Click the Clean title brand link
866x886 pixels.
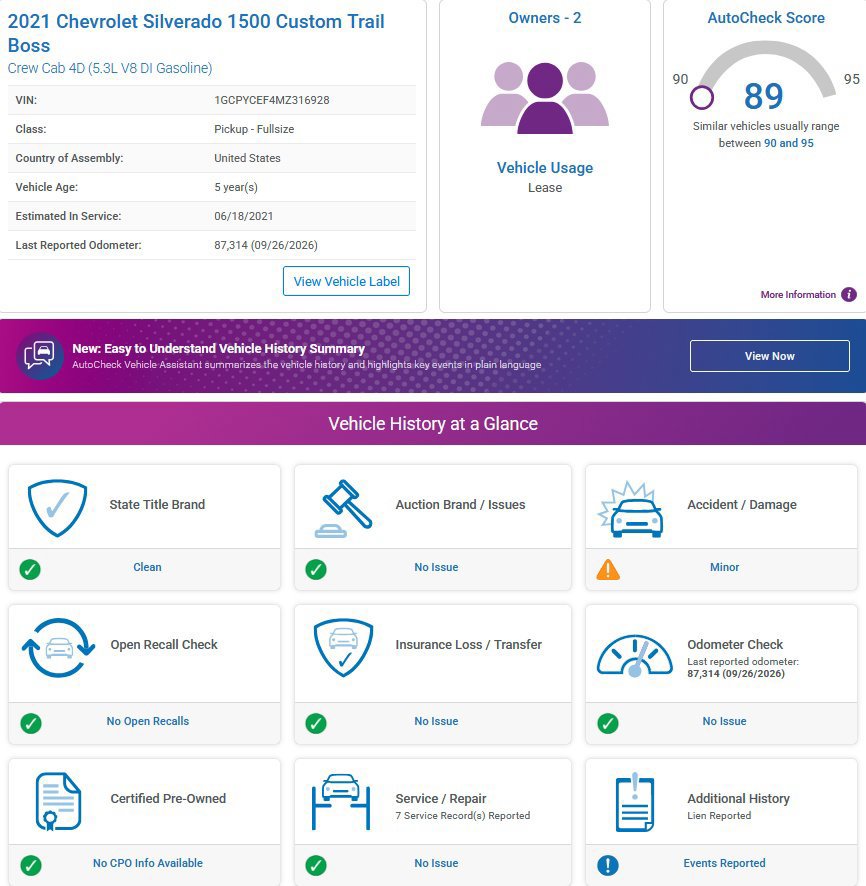point(147,567)
